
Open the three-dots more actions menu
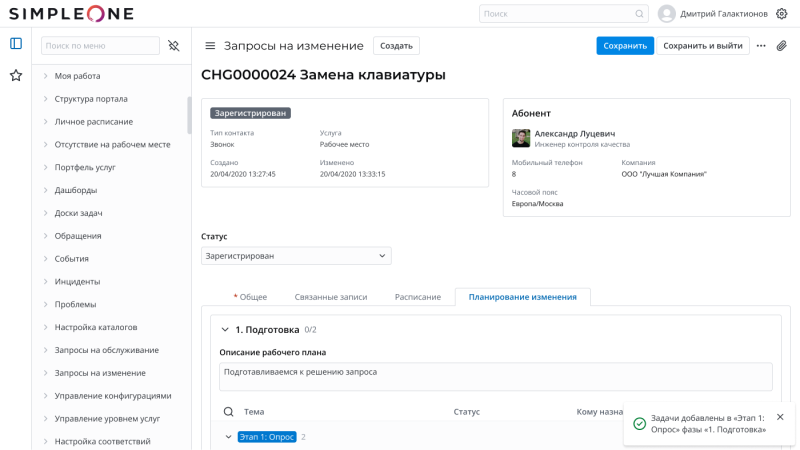[x=761, y=46]
